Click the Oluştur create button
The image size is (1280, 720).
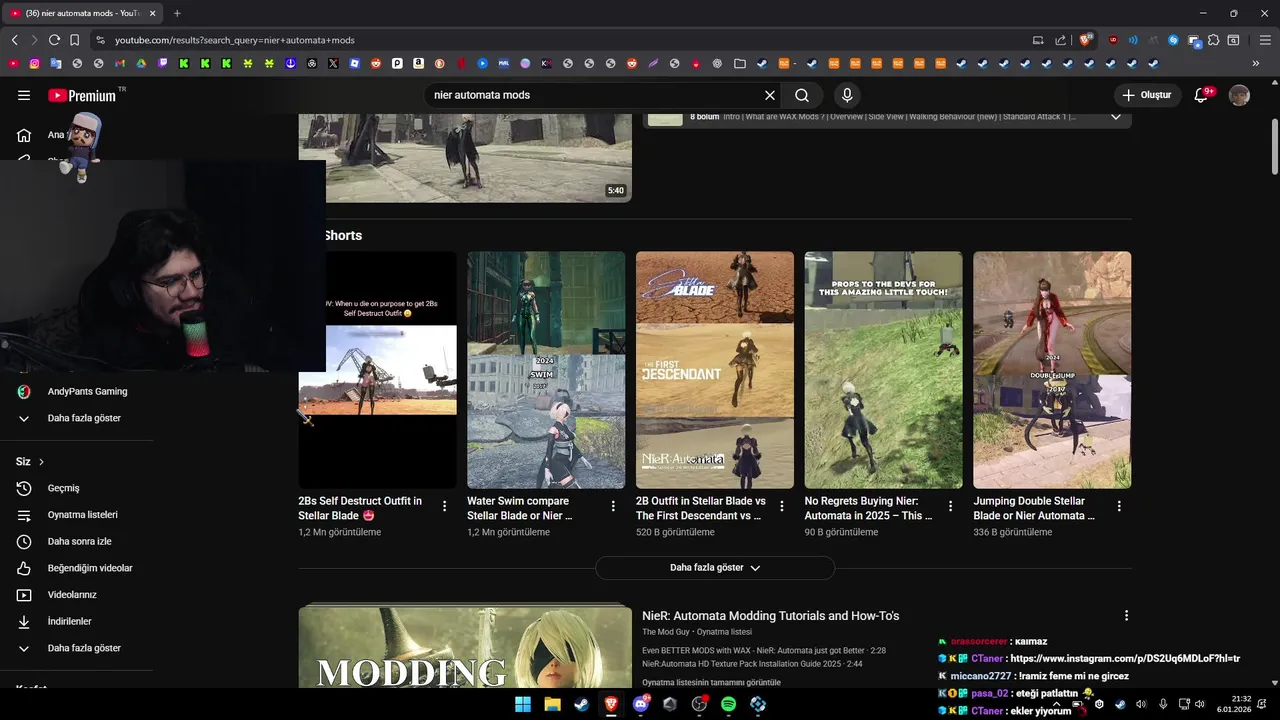1146,95
